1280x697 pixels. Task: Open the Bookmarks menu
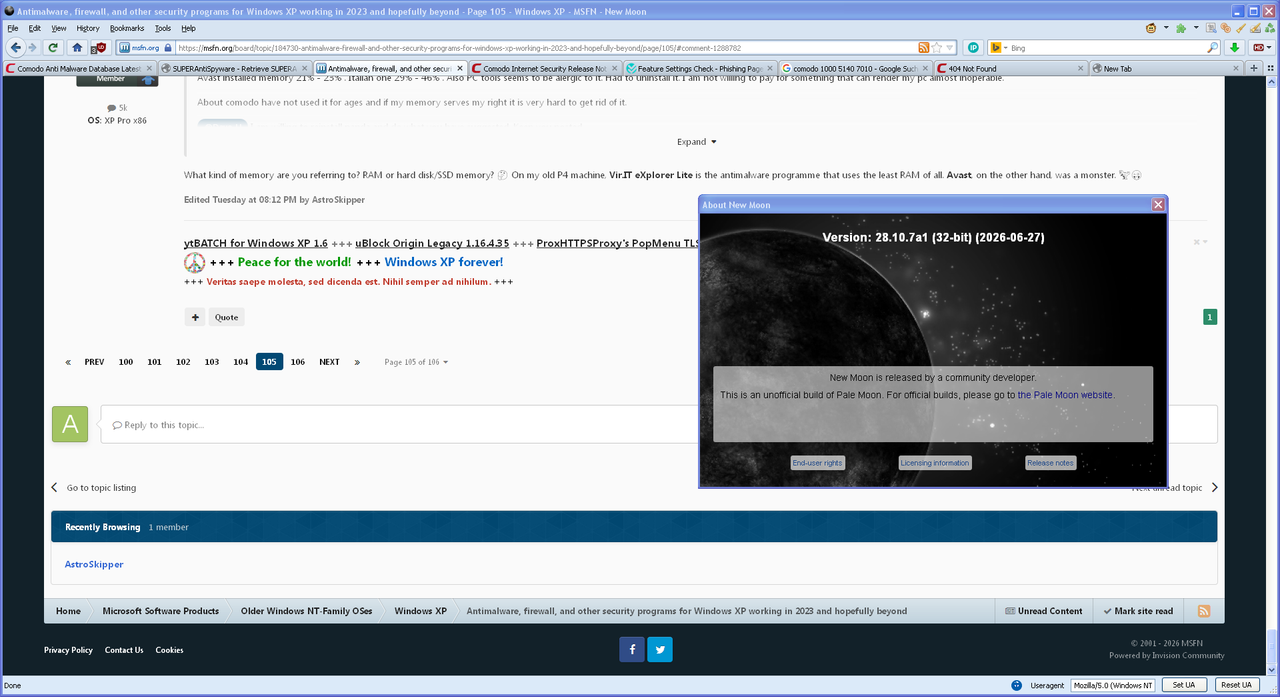[127, 28]
